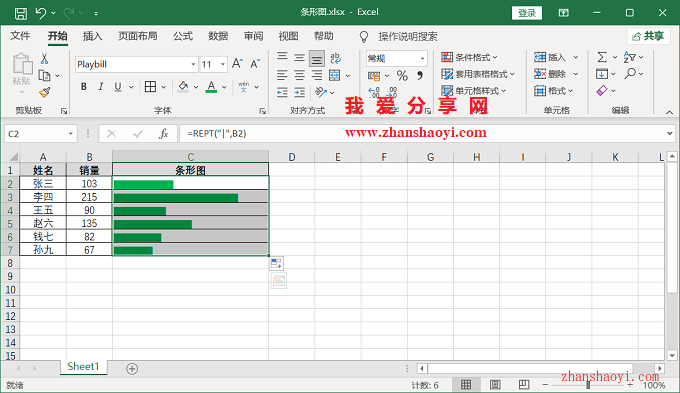
Task: Click the Merge and Center cells icon
Action: coord(335,75)
